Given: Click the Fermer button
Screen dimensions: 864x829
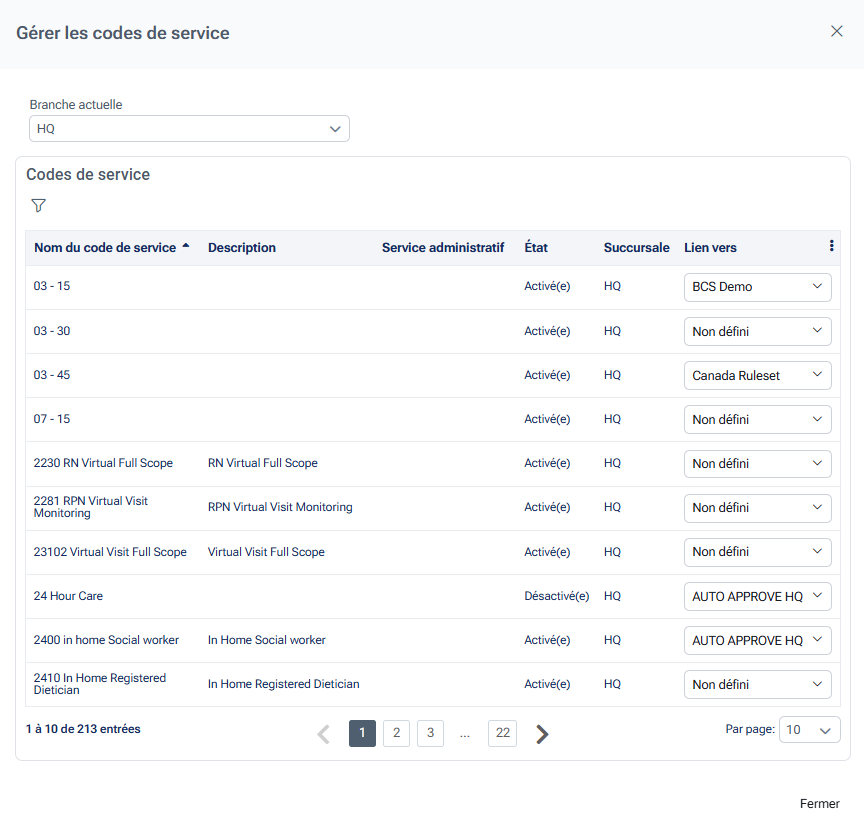Looking at the screenshot, I should pyautogui.click(x=819, y=804).
